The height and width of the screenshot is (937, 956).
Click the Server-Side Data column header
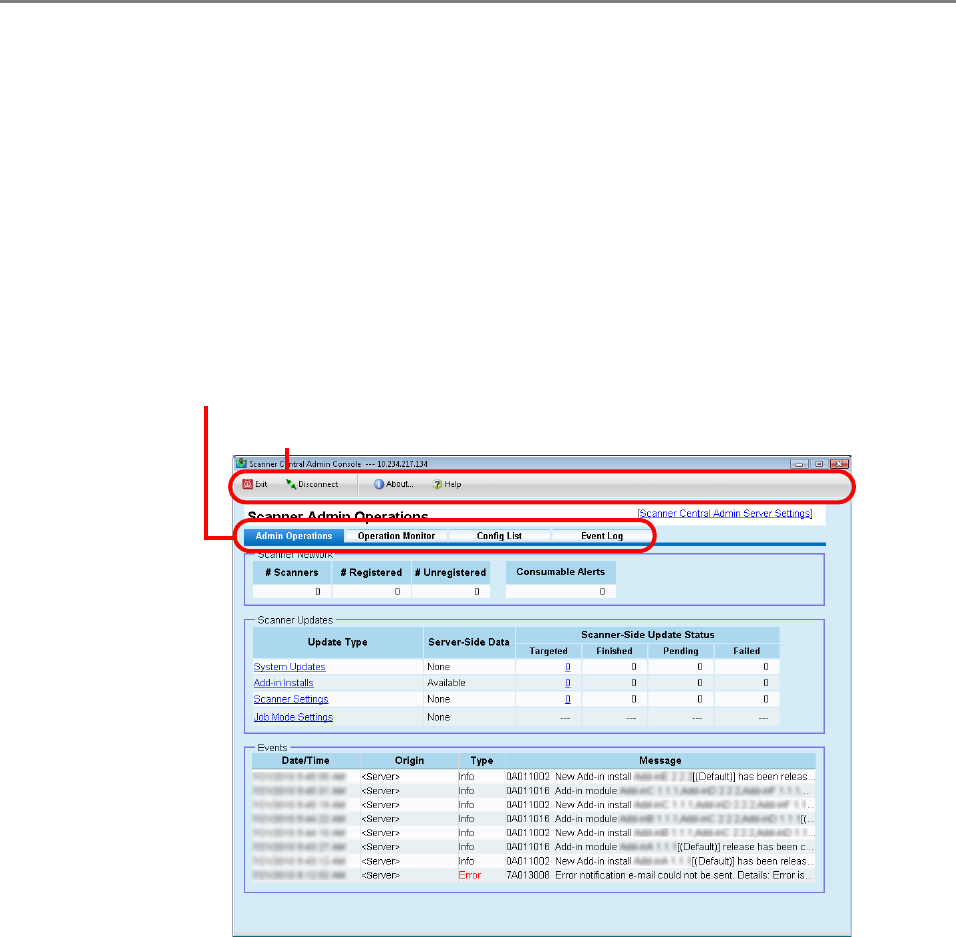[x=469, y=642]
